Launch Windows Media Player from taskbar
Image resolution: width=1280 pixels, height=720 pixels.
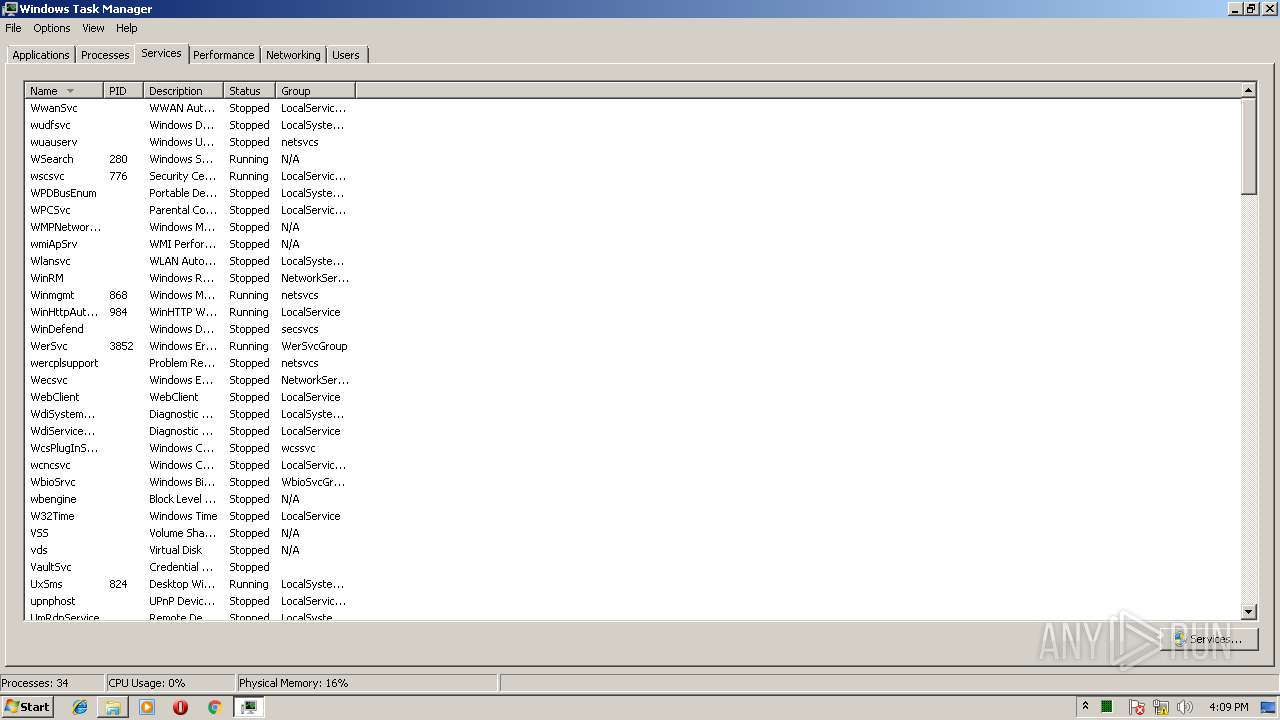[x=147, y=707]
